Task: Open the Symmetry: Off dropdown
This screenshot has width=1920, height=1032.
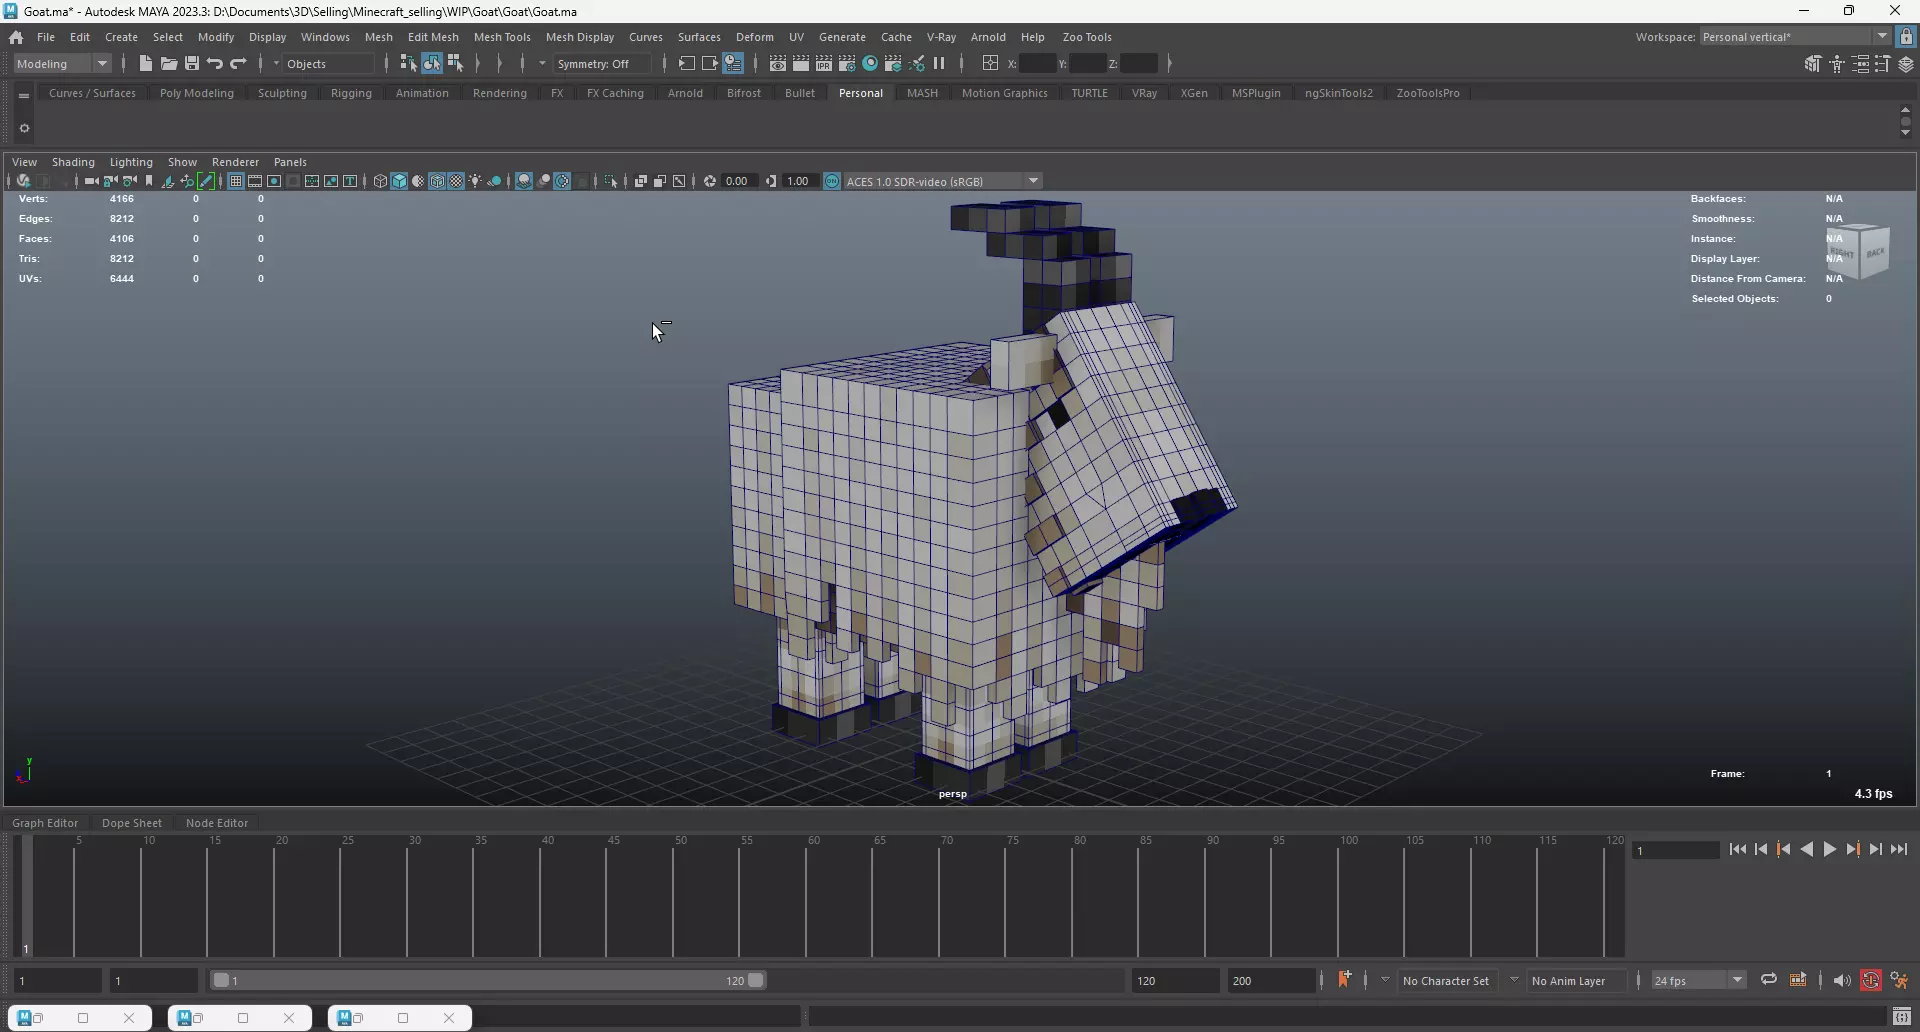Action: 604,63
